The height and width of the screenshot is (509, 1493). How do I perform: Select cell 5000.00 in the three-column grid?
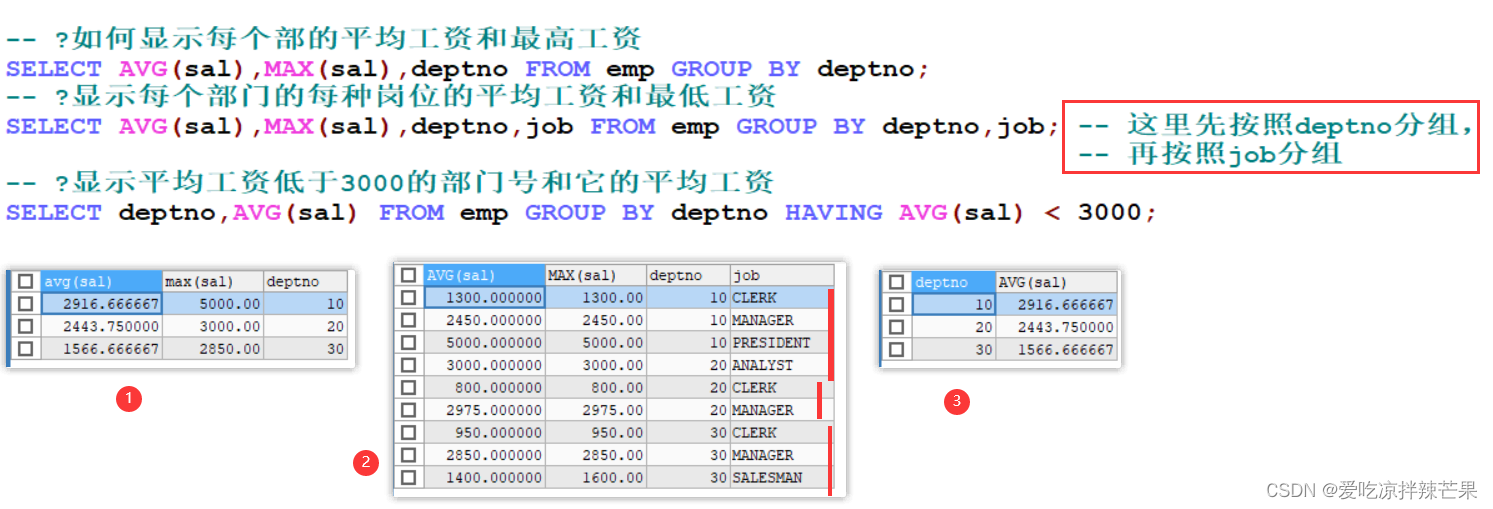point(213,304)
